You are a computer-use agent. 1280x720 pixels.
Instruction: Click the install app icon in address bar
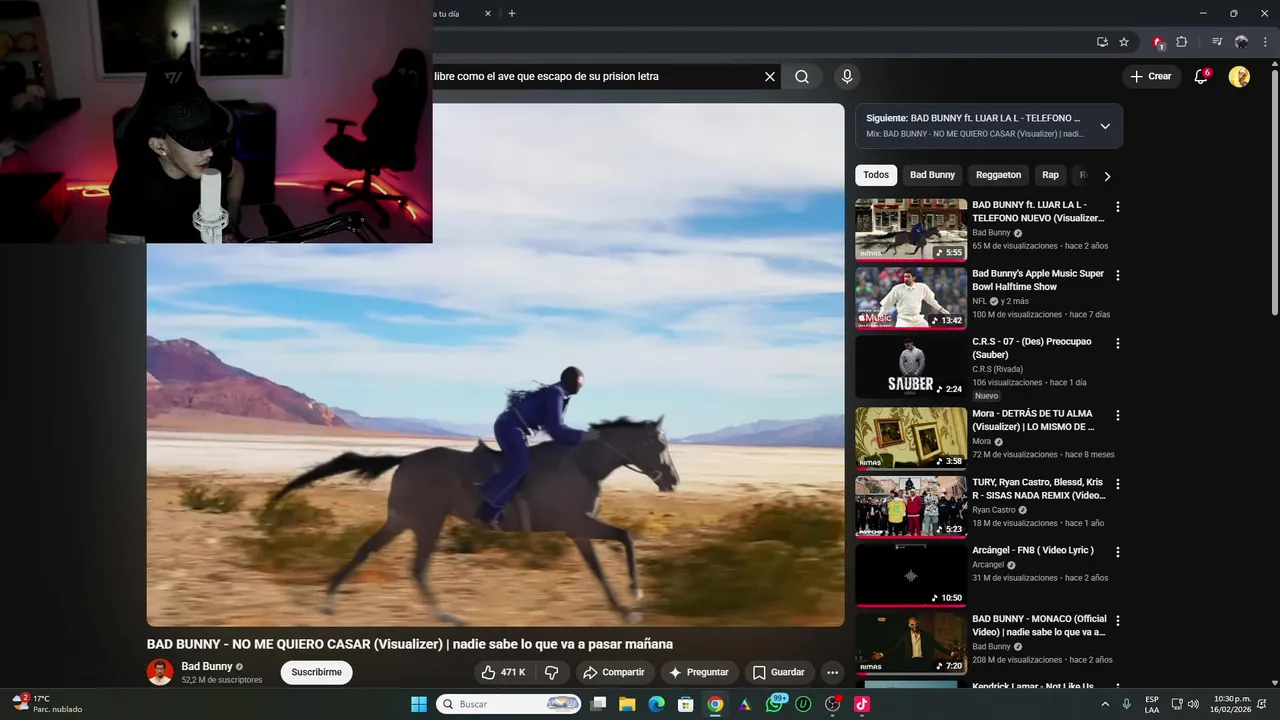tap(1102, 42)
